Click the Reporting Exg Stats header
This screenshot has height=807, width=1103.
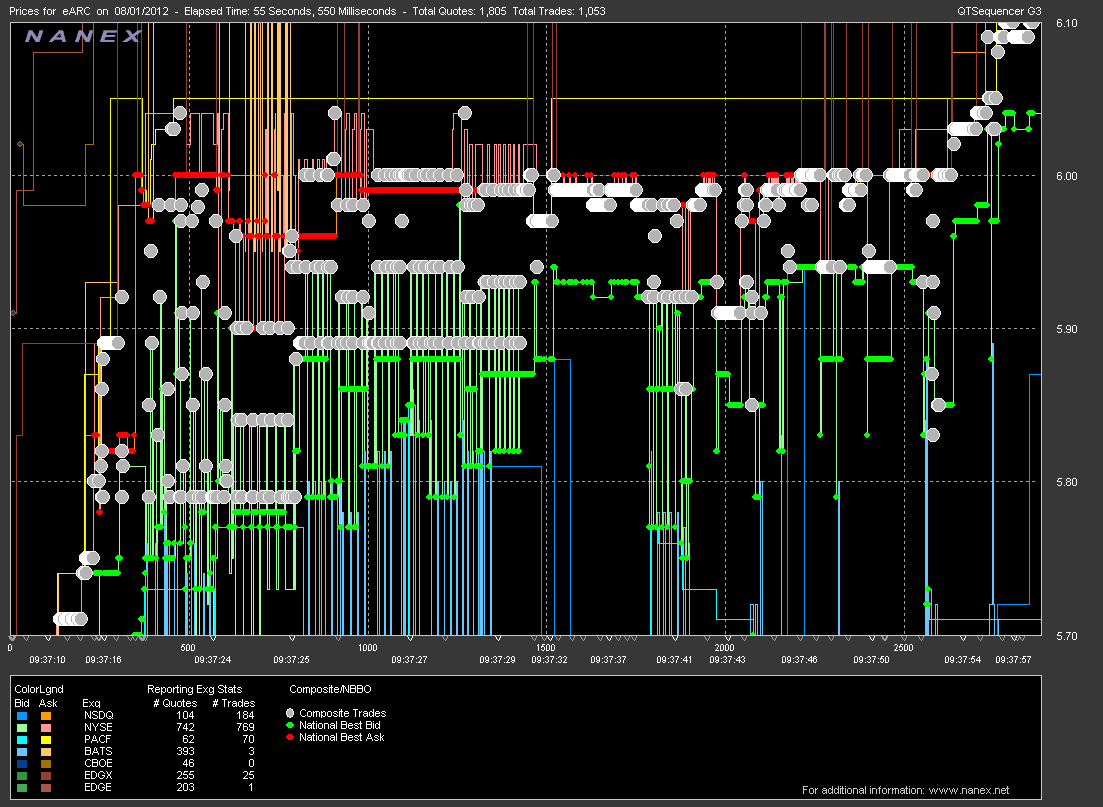click(x=194, y=689)
